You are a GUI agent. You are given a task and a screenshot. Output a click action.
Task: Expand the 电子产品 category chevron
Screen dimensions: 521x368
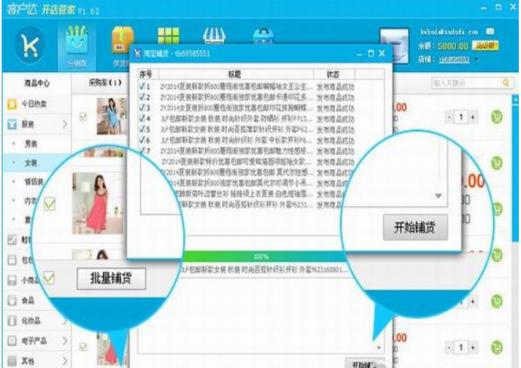(65, 341)
